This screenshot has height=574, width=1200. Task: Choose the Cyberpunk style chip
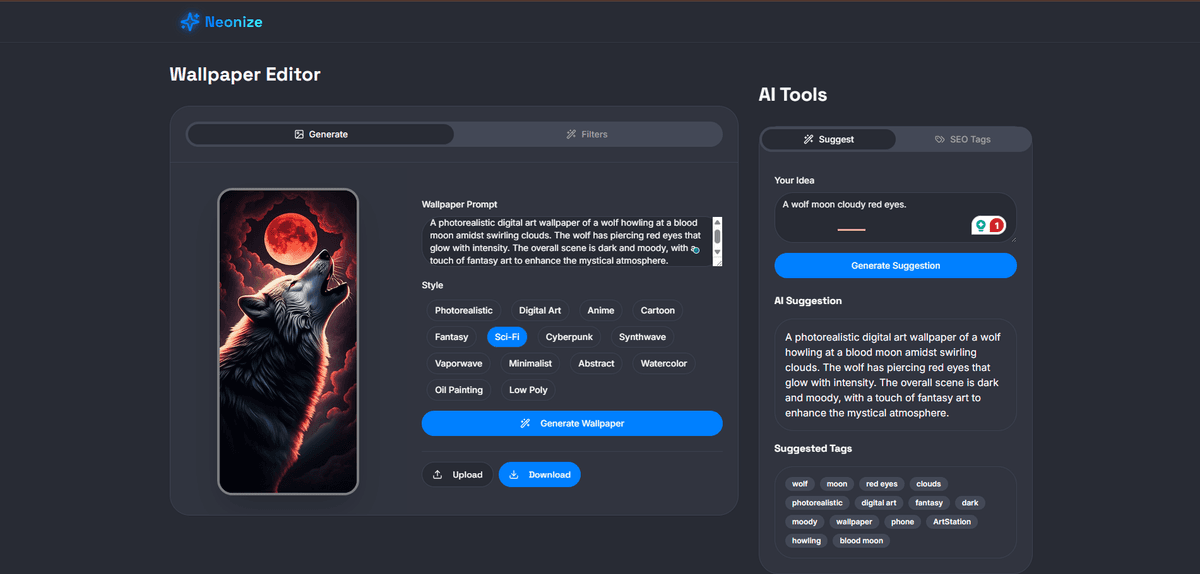click(569, 337)
